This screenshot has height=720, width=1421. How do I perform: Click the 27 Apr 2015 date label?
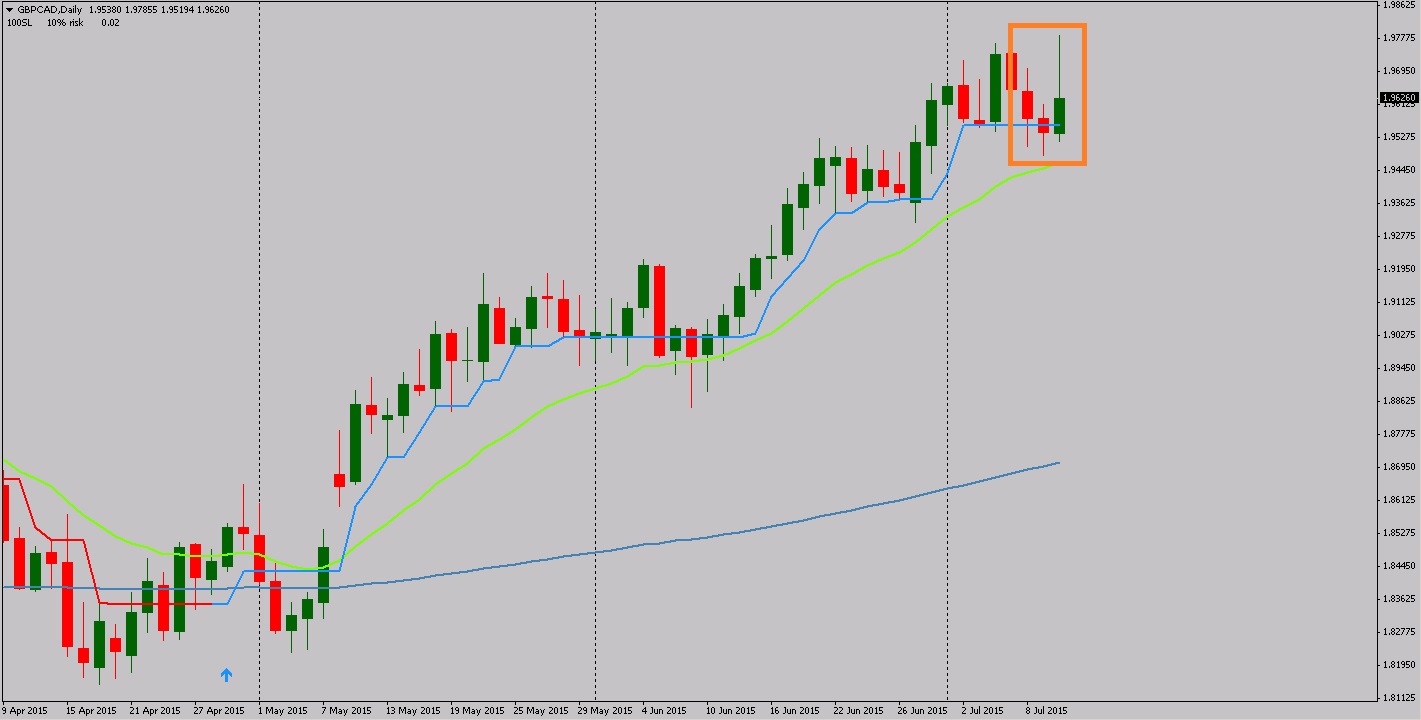(219, 712)
